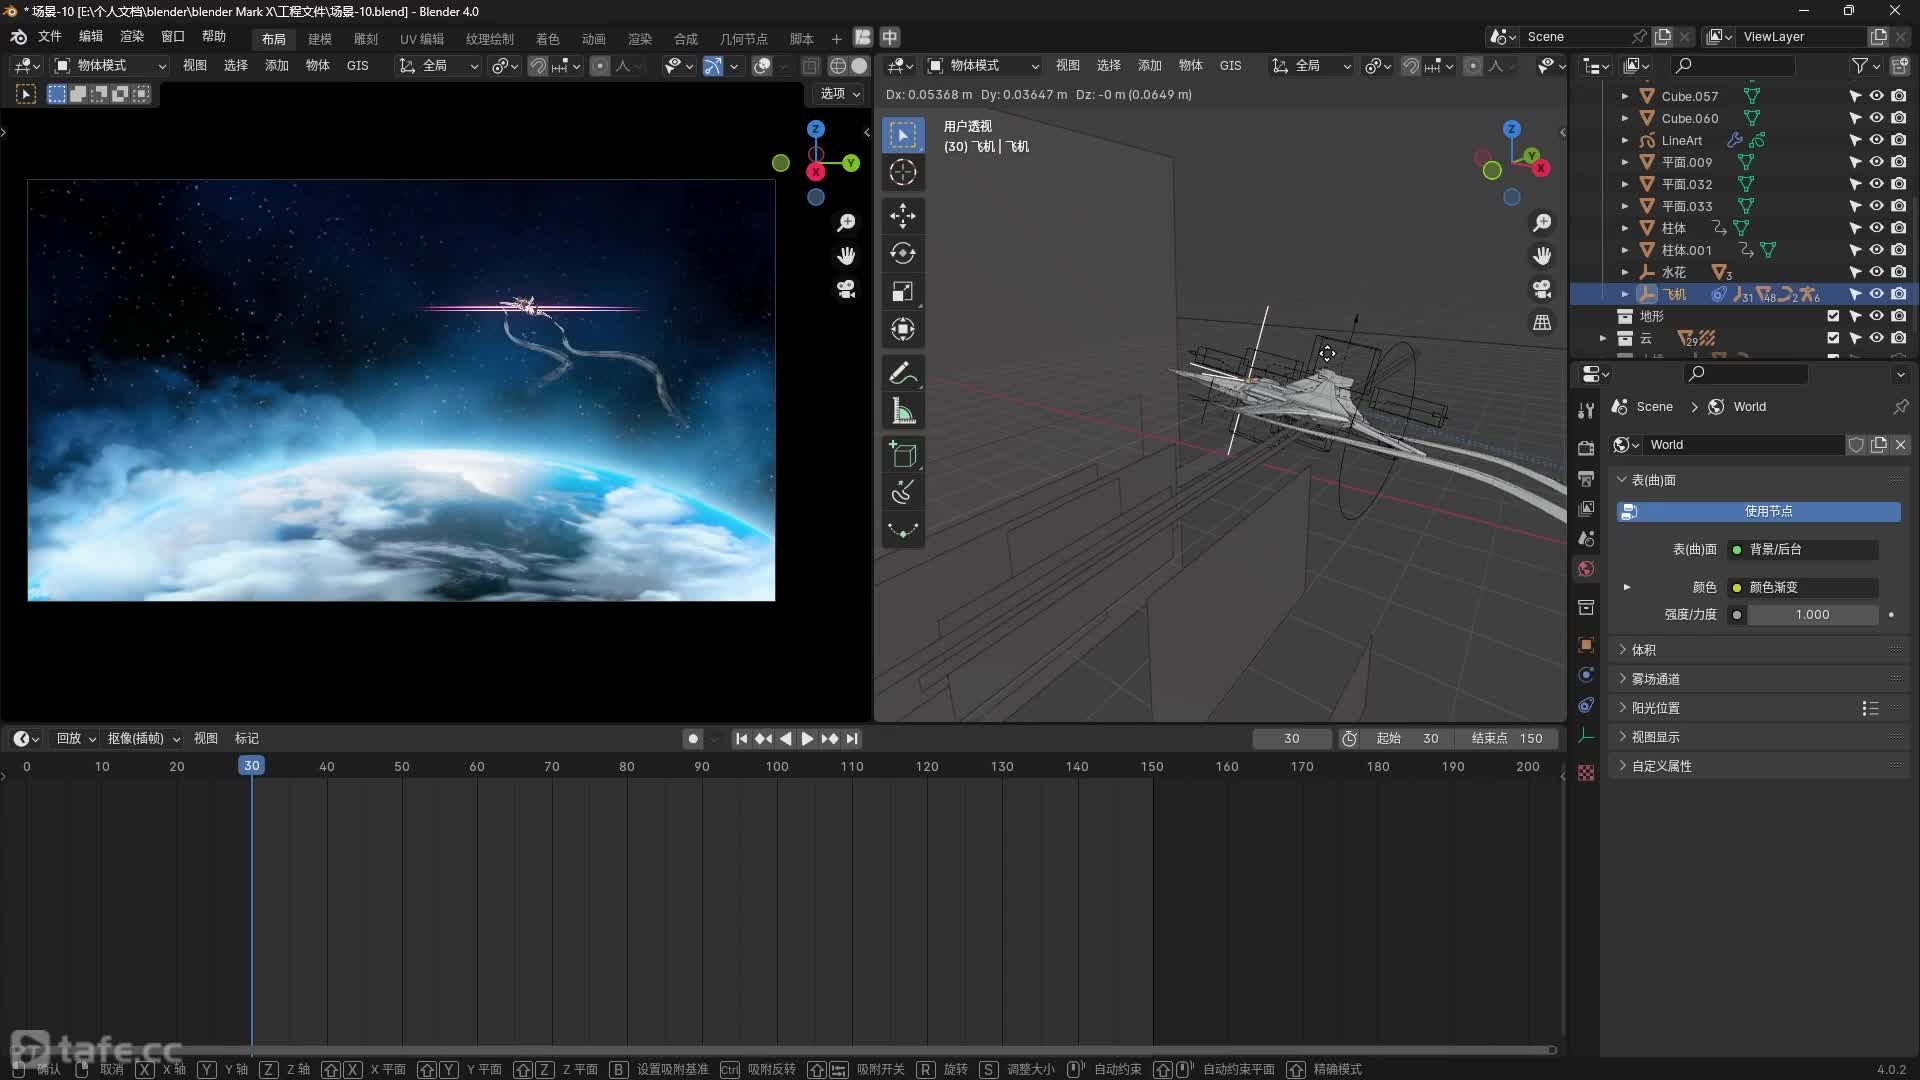The image size is (1920, 1080).
Task: Open 选项 dropdown in left viewport
Action: click(x=840, y=93)
